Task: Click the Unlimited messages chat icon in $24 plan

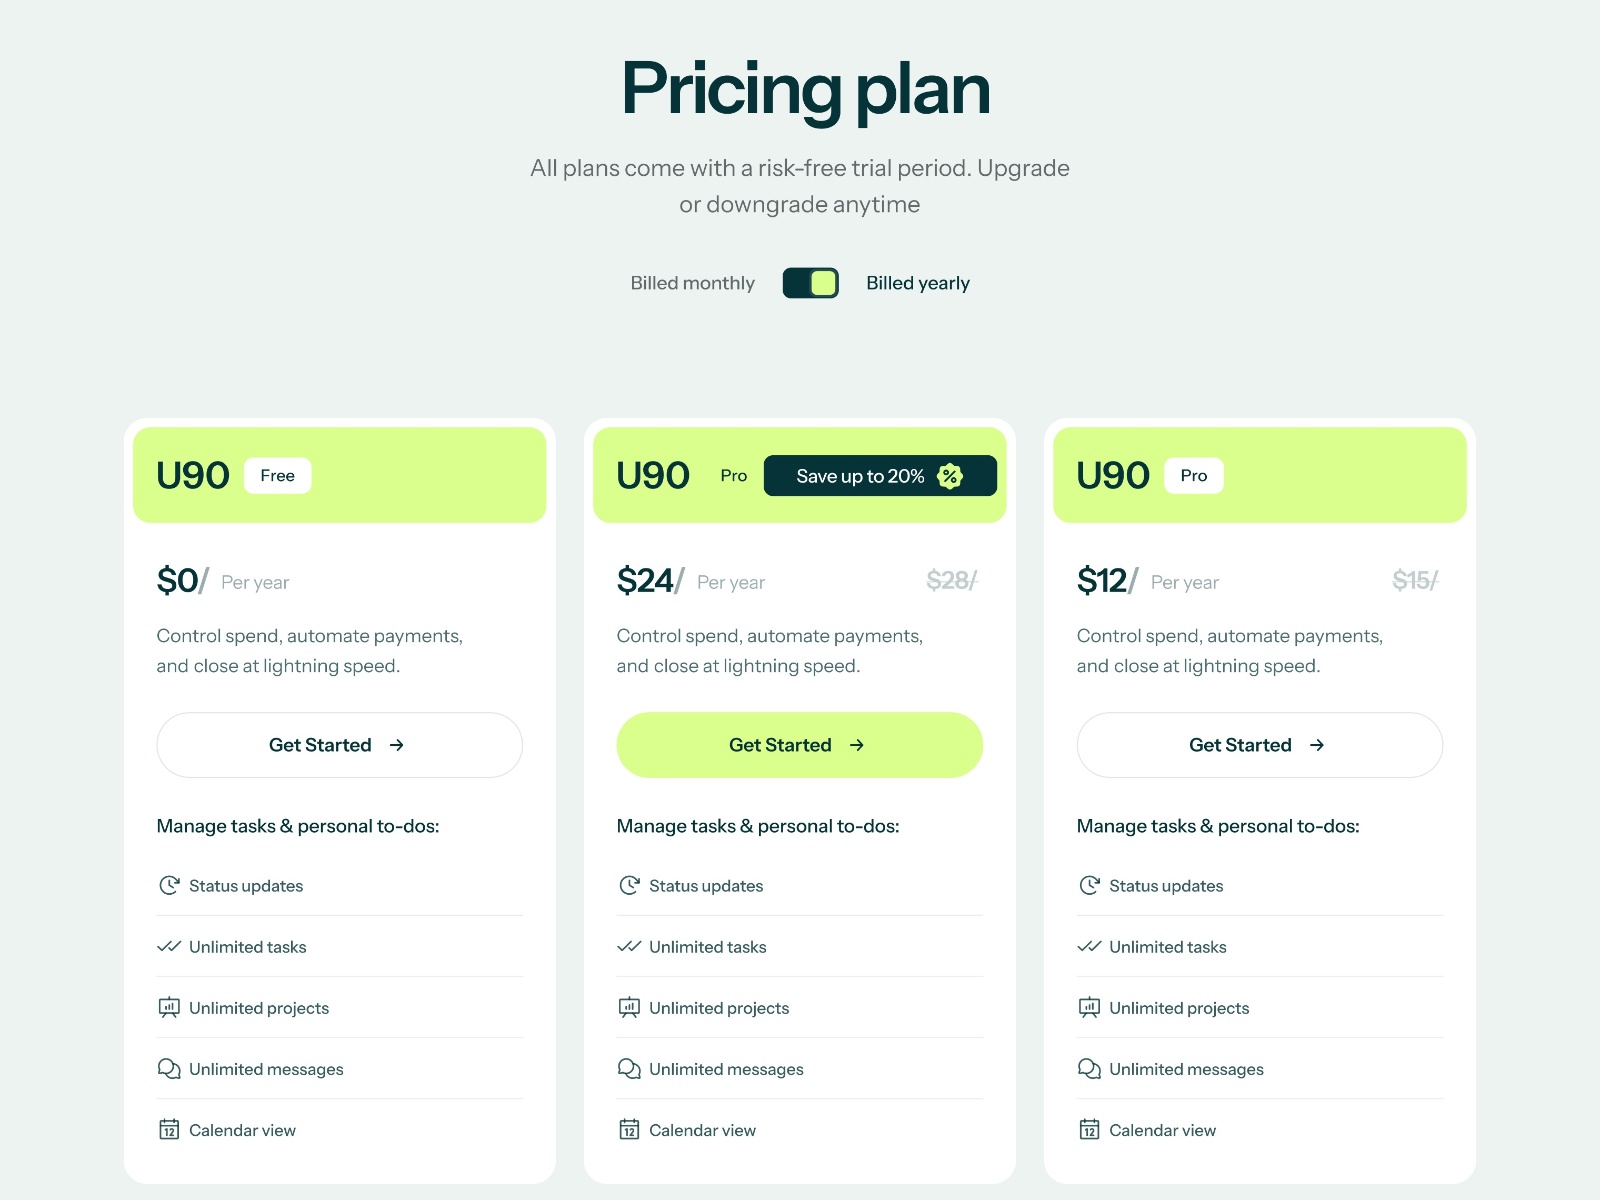Action: coord(629,1069)
